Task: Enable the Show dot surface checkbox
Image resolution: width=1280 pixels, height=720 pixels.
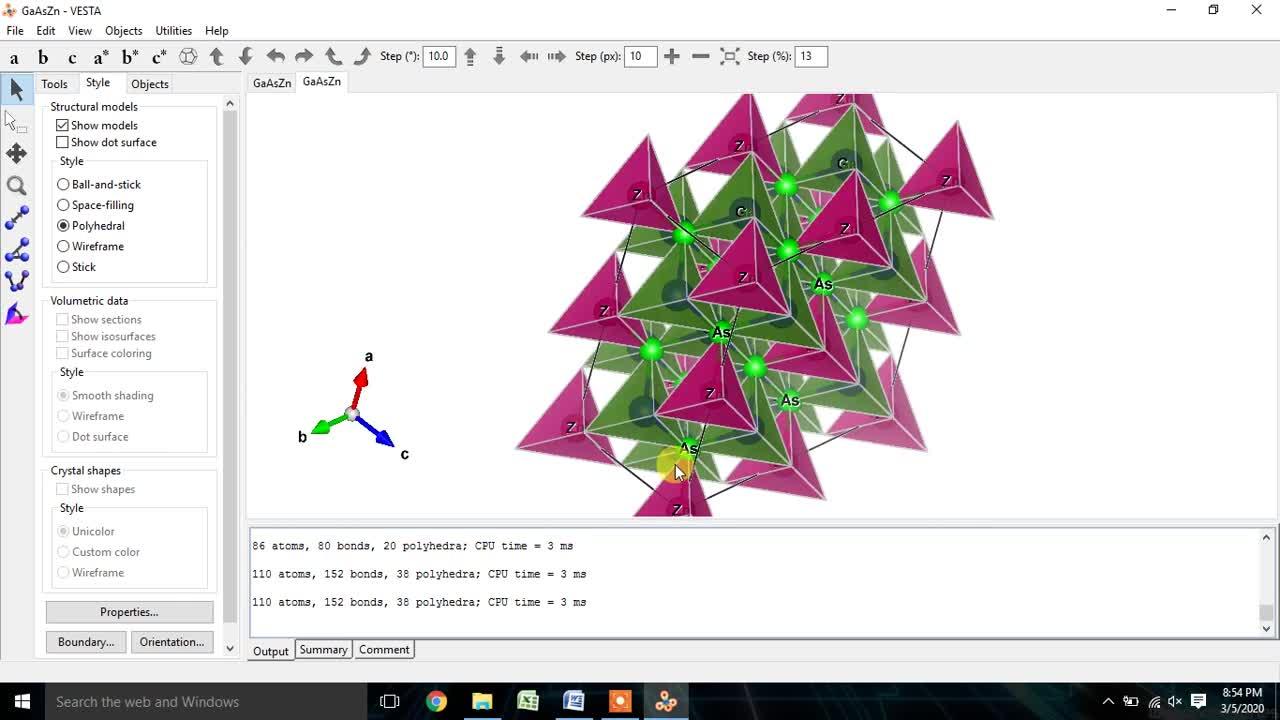Action: 63,142
